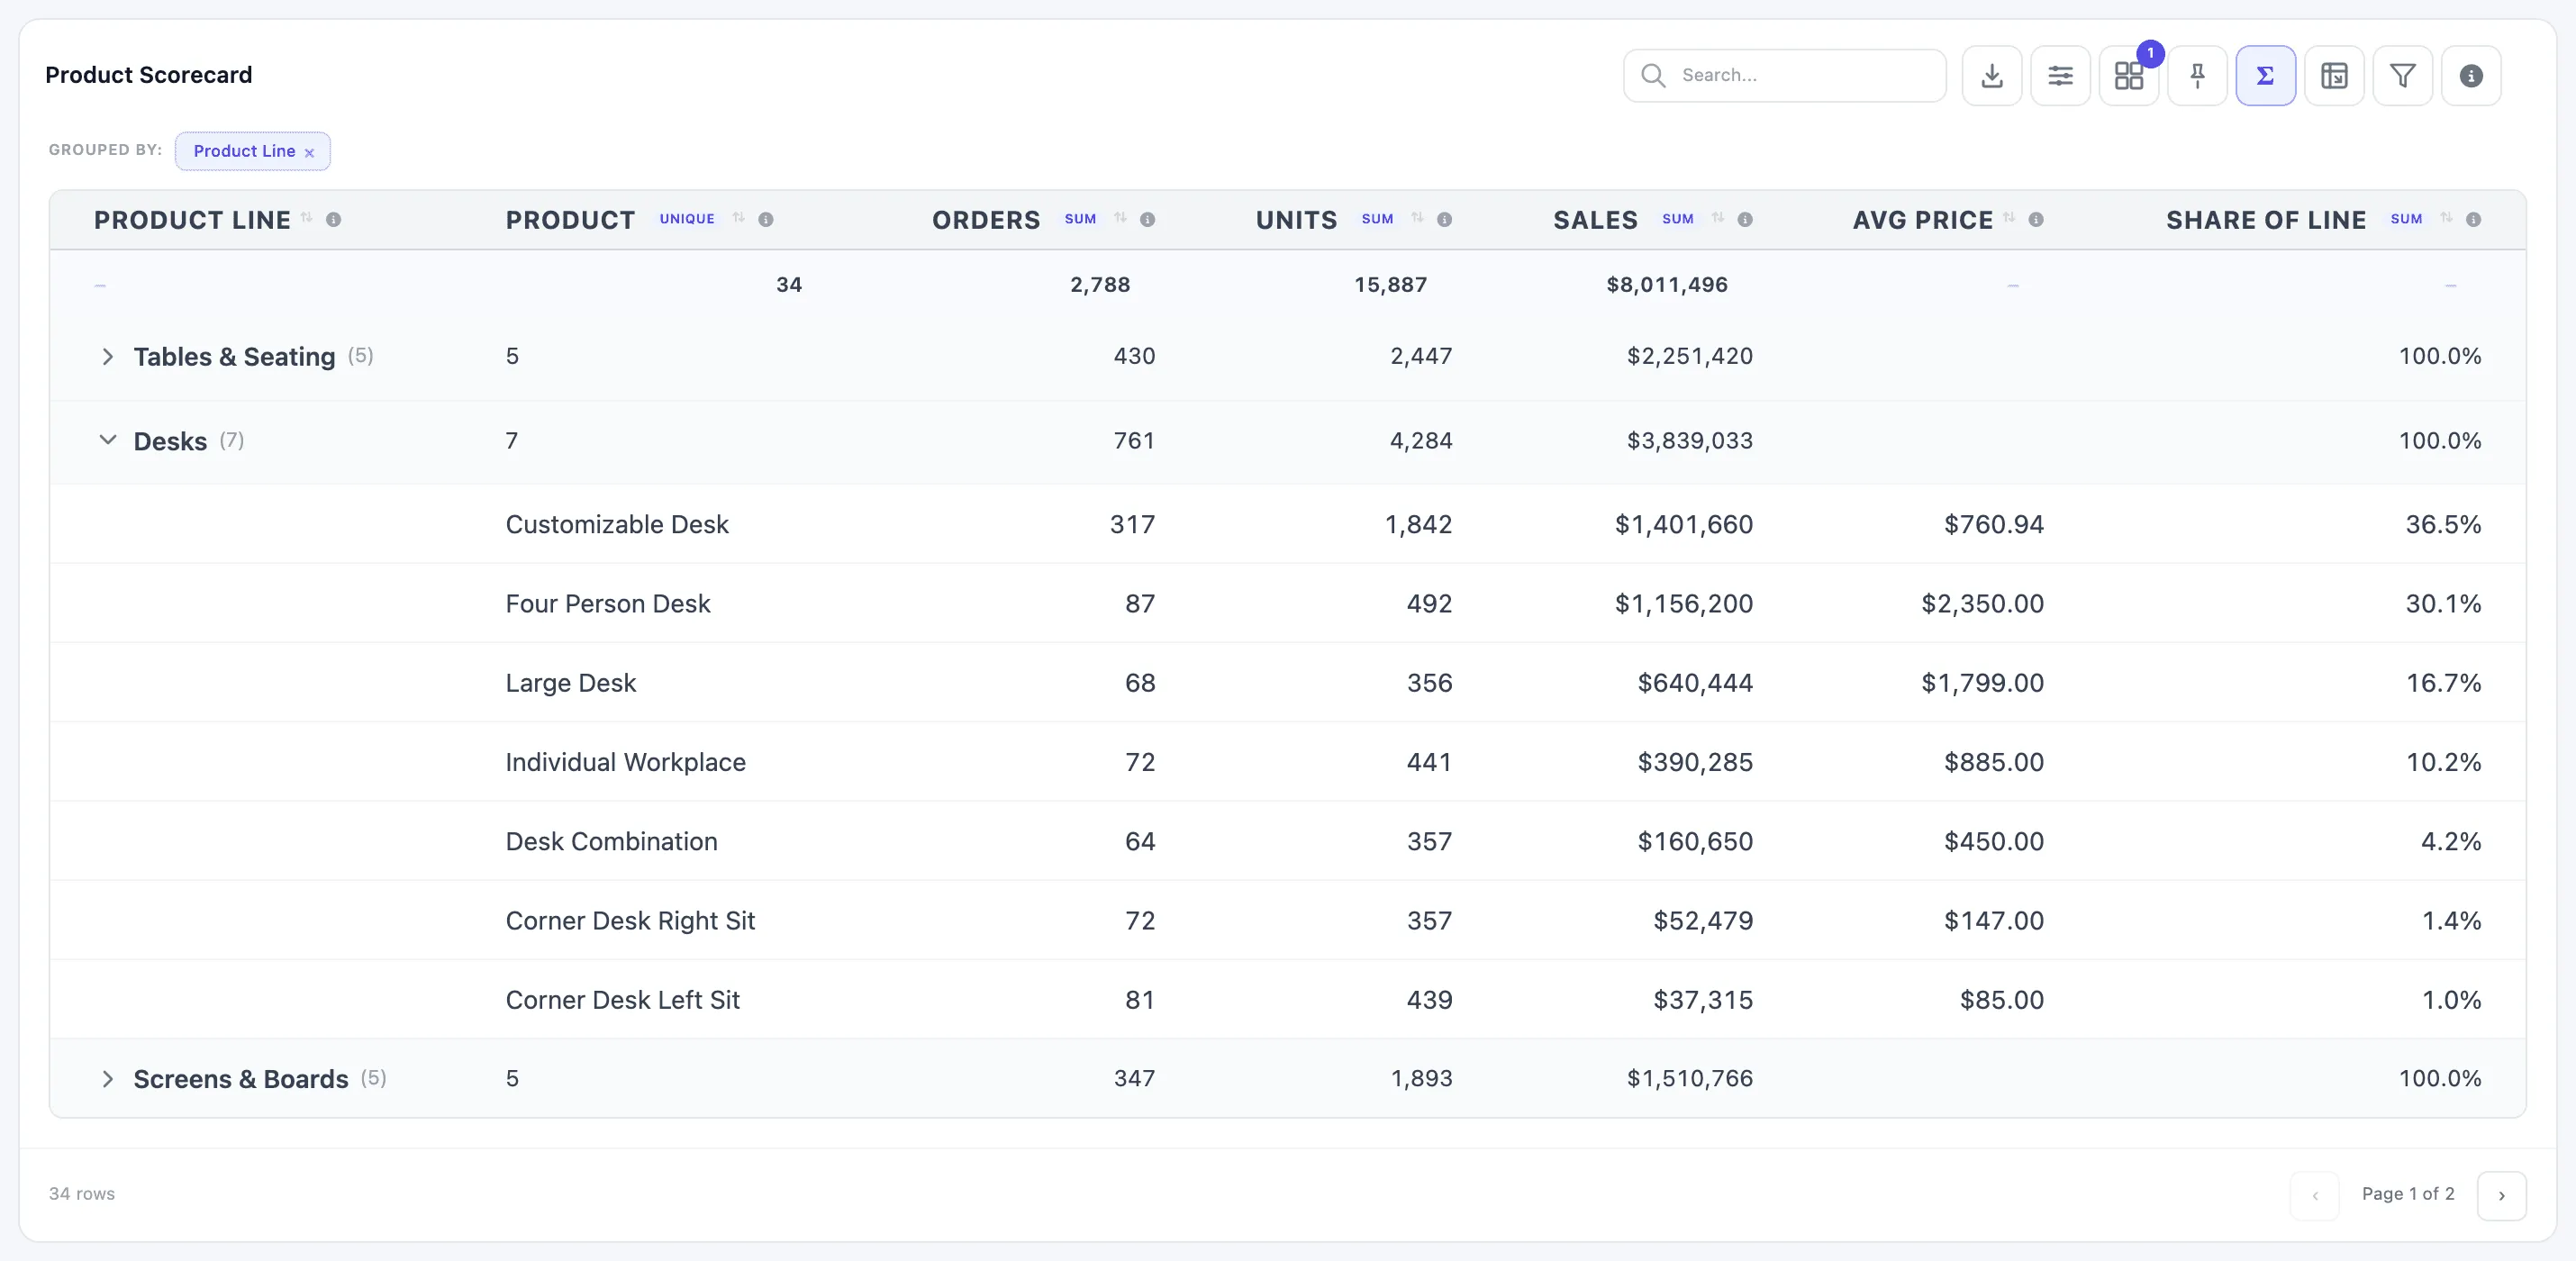This screenshot has height=1261, width=2576.
Task: Go to the next page
Action: click(2501, 1195)
